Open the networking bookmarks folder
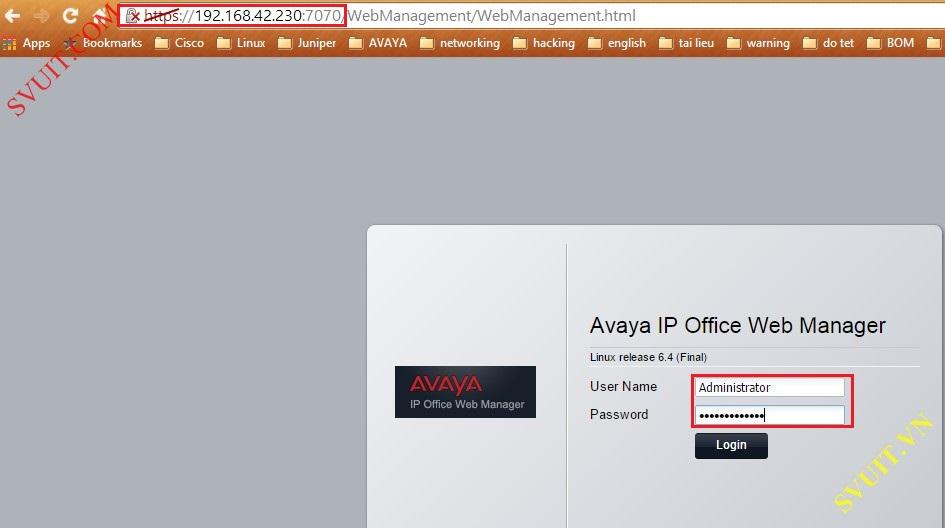The width and height of the screenshot is (945, 528). tap(460, 43)
